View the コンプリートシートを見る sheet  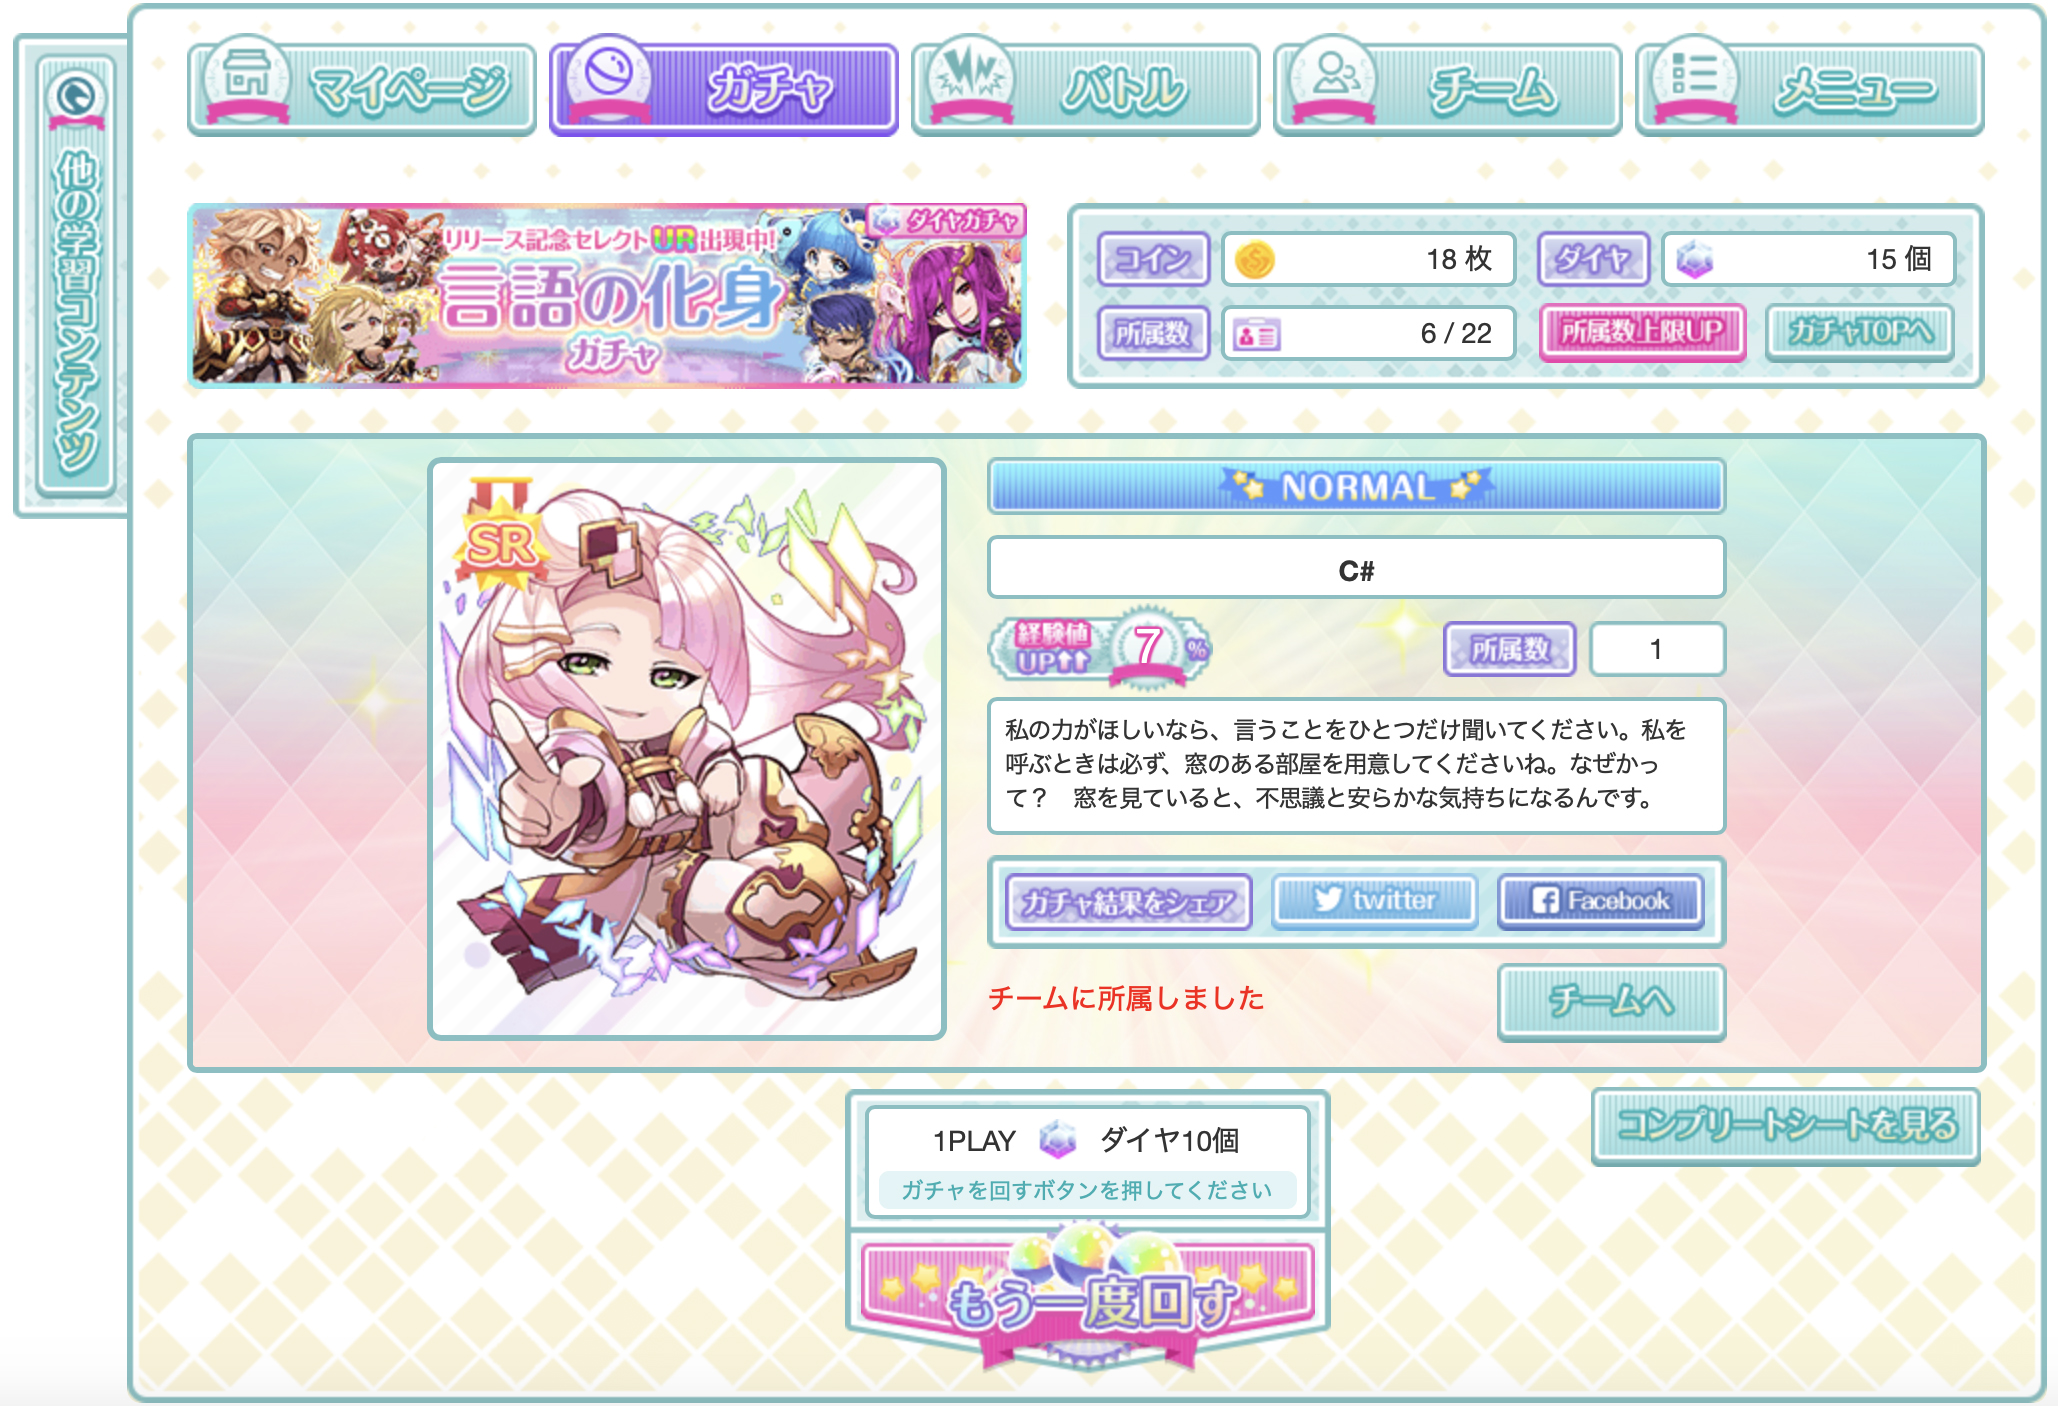point(1786,1126)
